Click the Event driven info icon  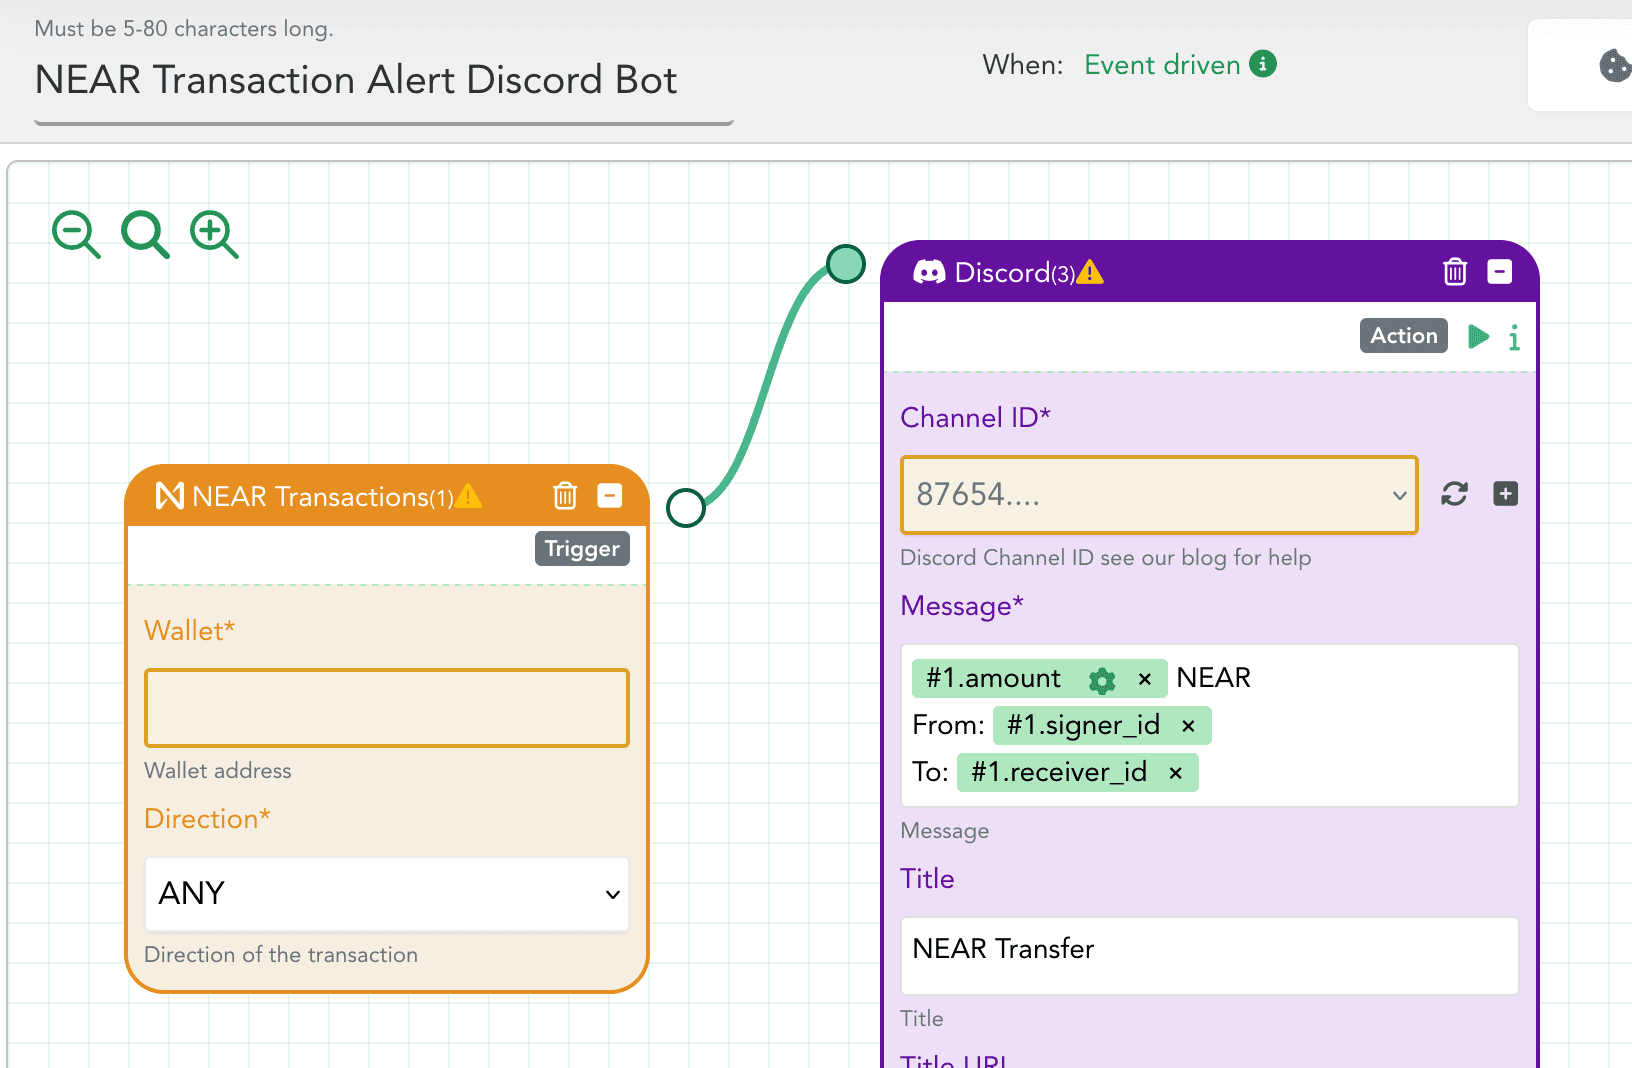1263,64
